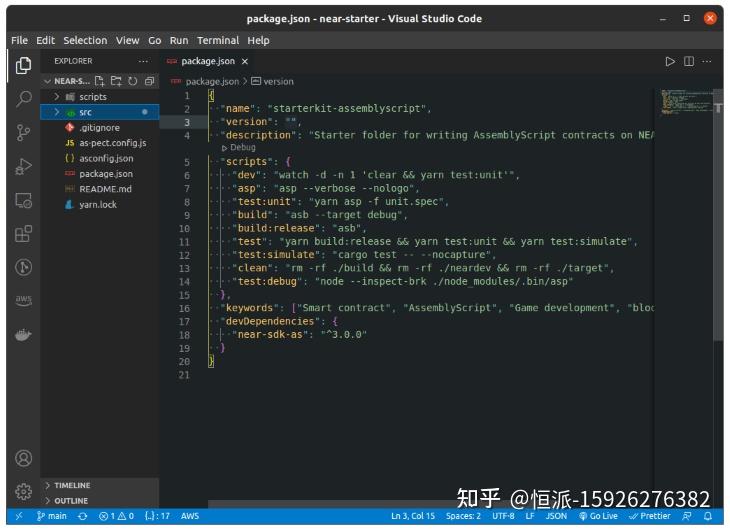Click the {..}: 17 status bar item
730x531 pixels.
(157, 516)
